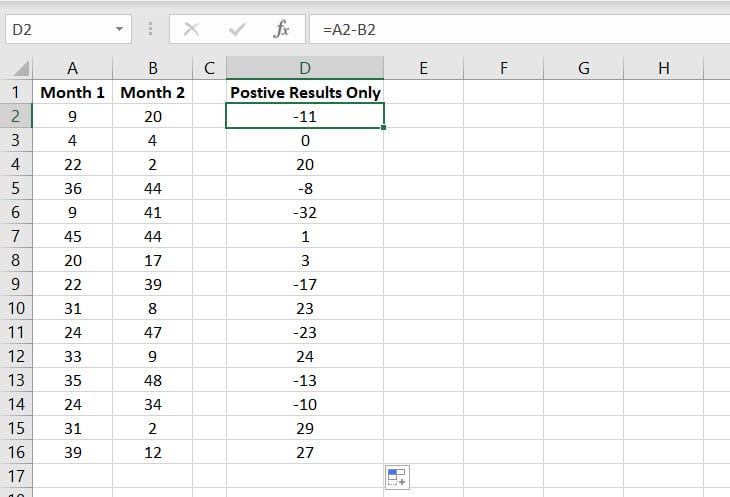Select column D header

tap(305, 68)
